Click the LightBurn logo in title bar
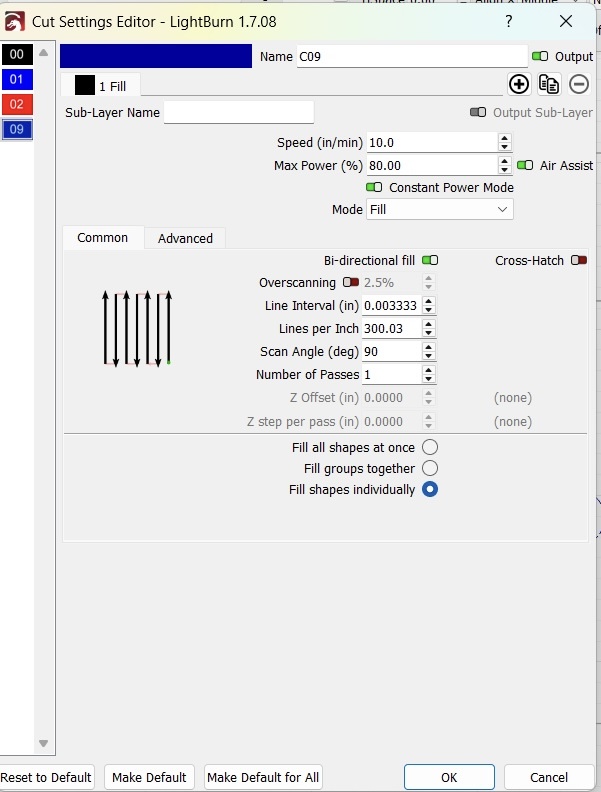 pos(14,22)
